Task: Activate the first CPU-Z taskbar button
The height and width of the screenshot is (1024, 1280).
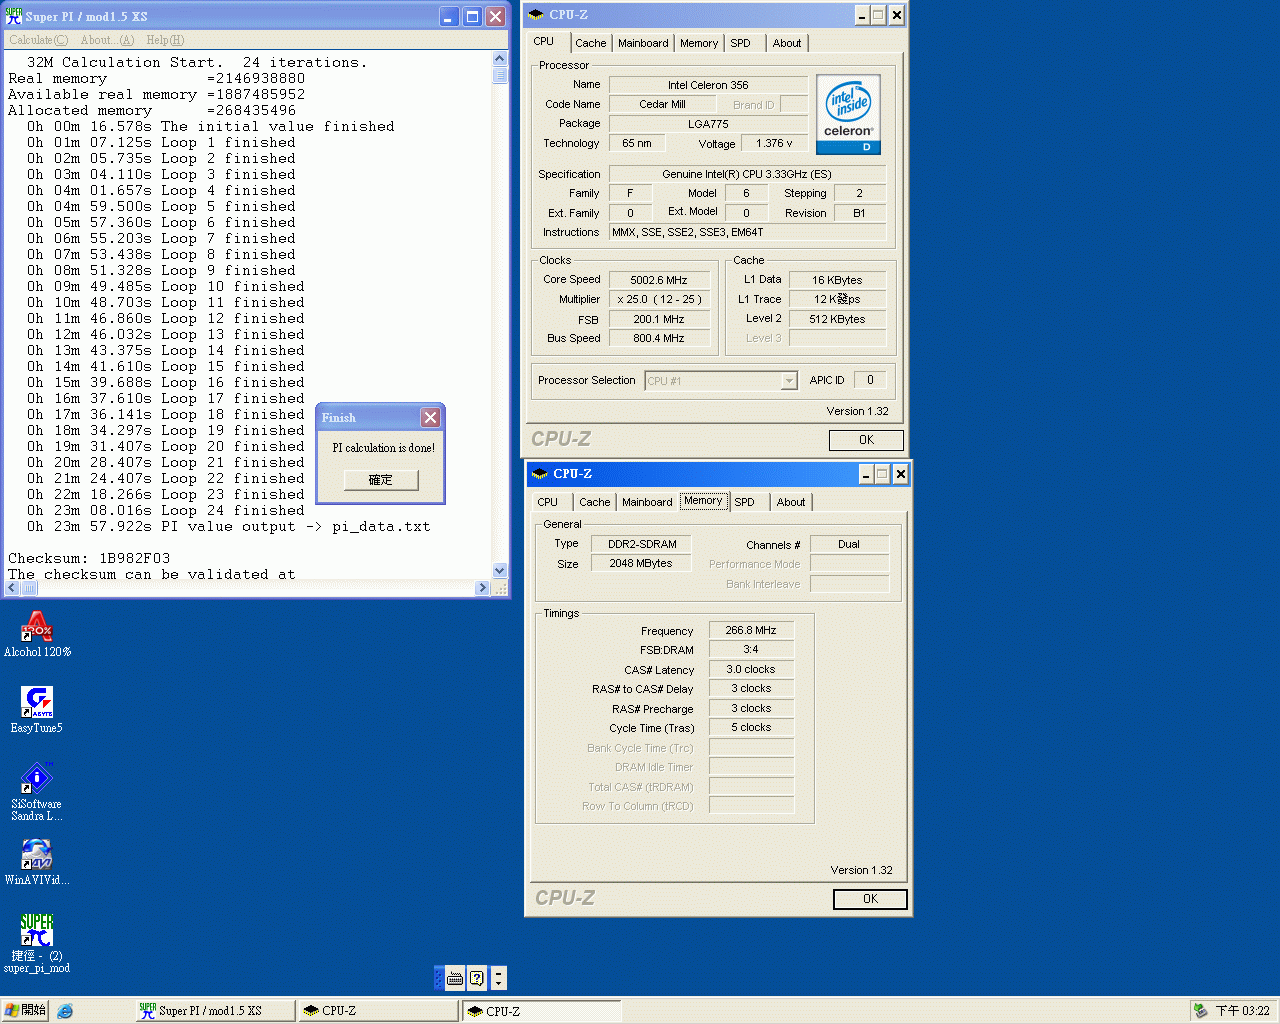Action: pos(378,1011)
